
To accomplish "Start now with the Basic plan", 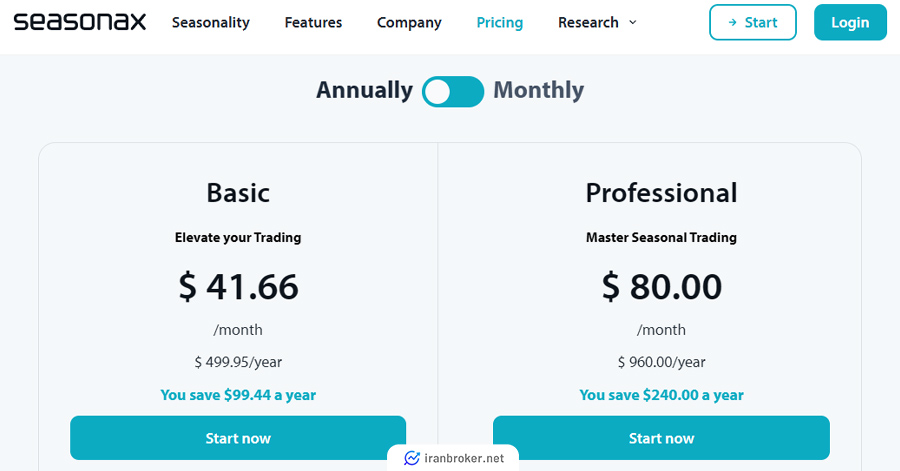I will tap(238, 438).
